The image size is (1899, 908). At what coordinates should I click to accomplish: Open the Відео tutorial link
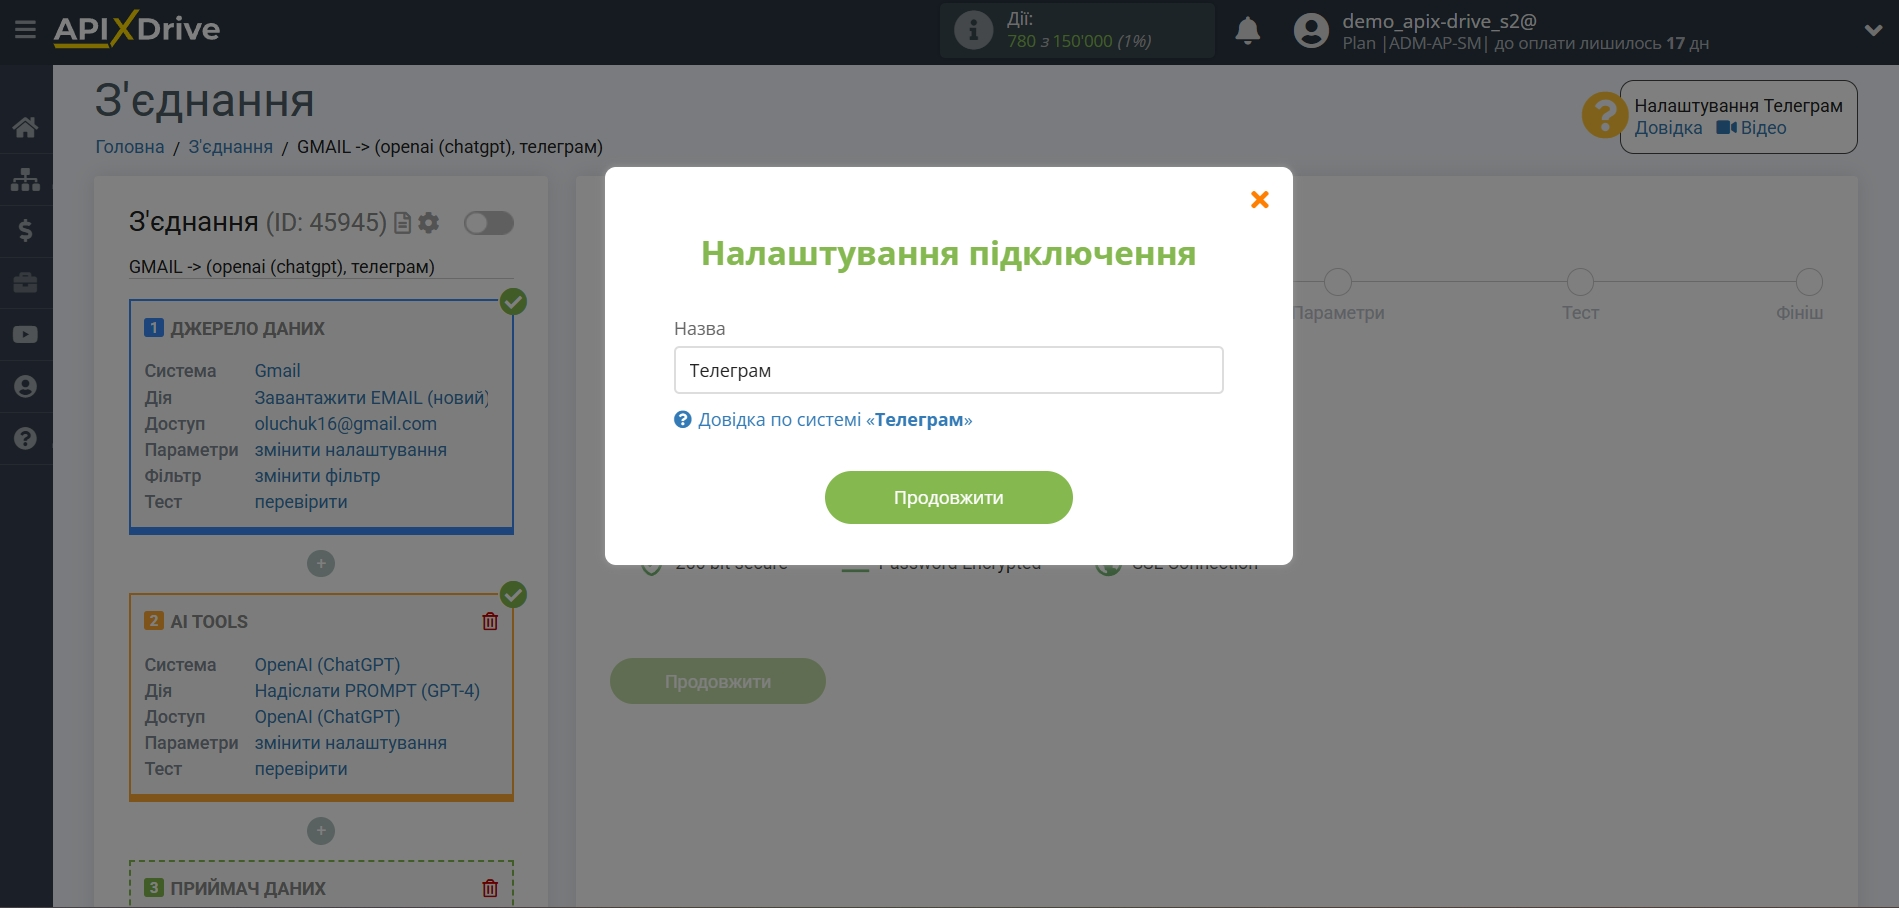pos(1751,128)
